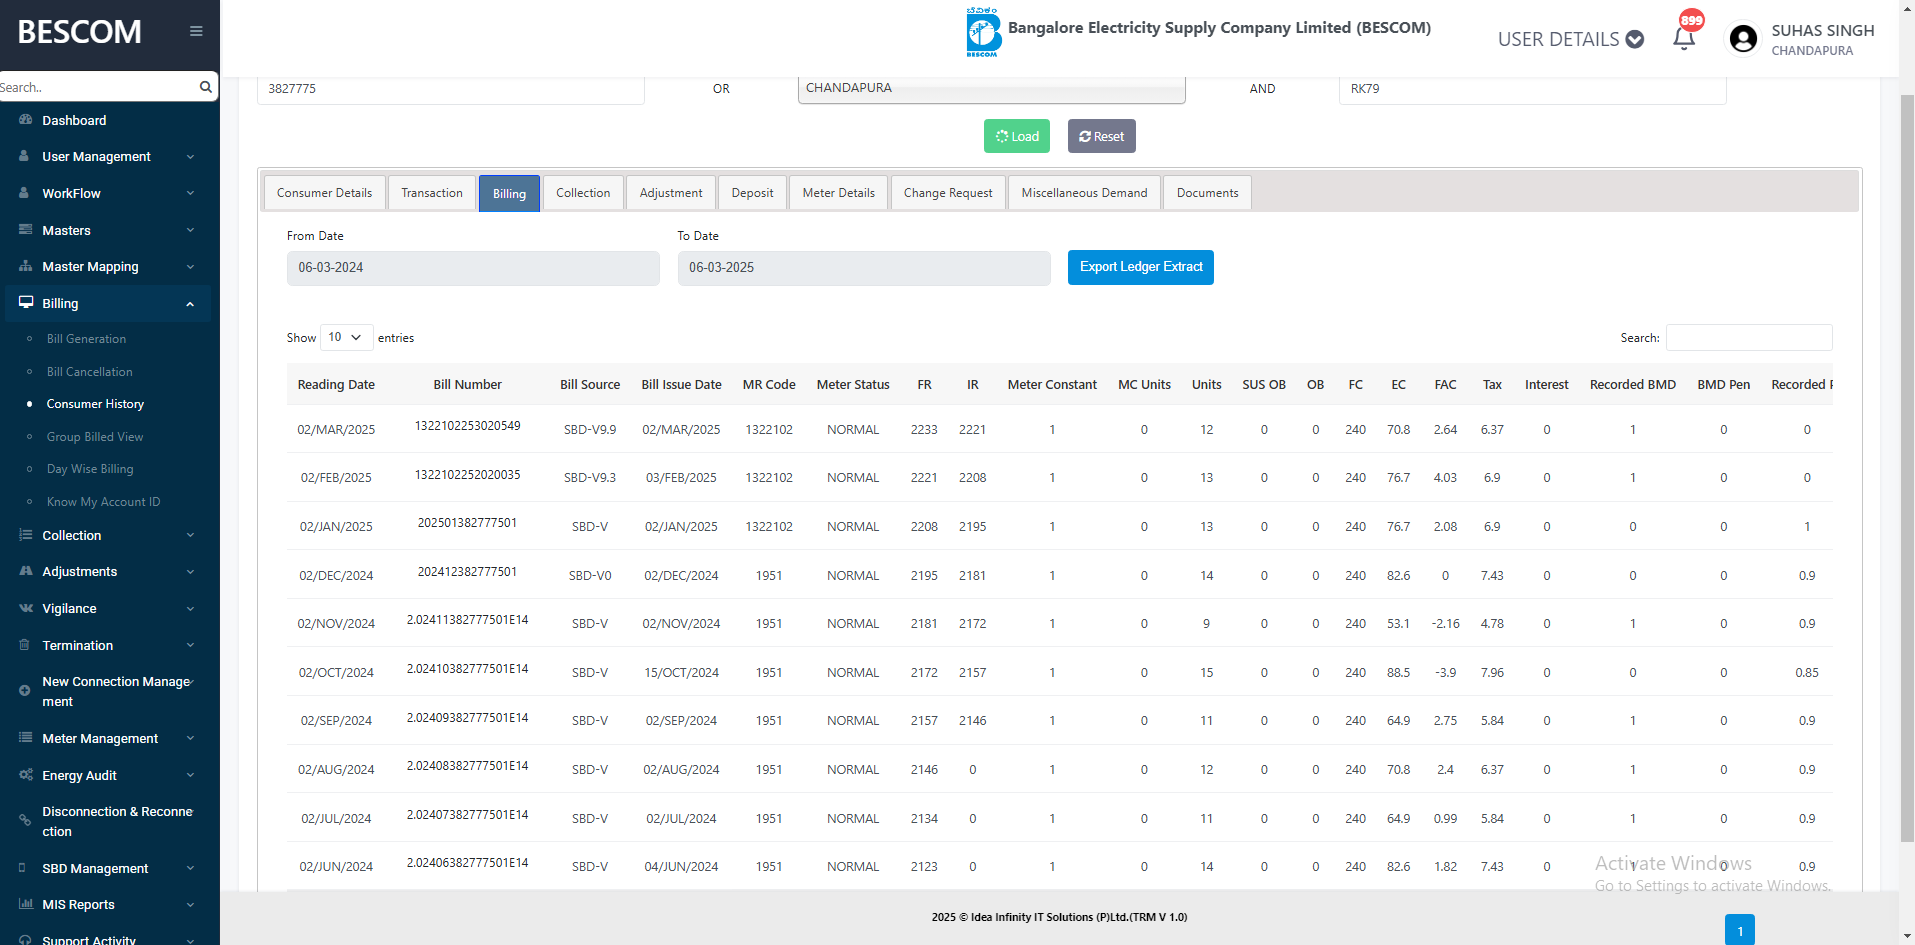This screenshot has height=945, width=1915.
Task: Expand the WorkFlow menu chevron
Action: pos(190,193)
